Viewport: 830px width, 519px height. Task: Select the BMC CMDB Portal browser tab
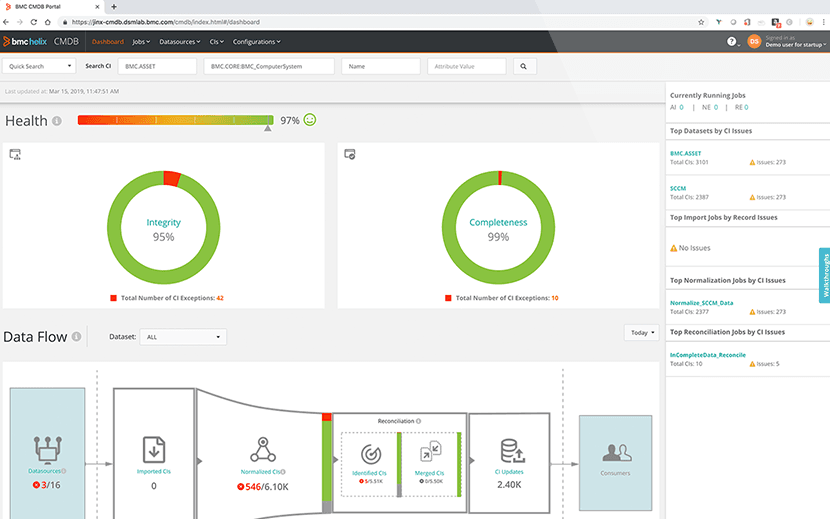point(52,7)
